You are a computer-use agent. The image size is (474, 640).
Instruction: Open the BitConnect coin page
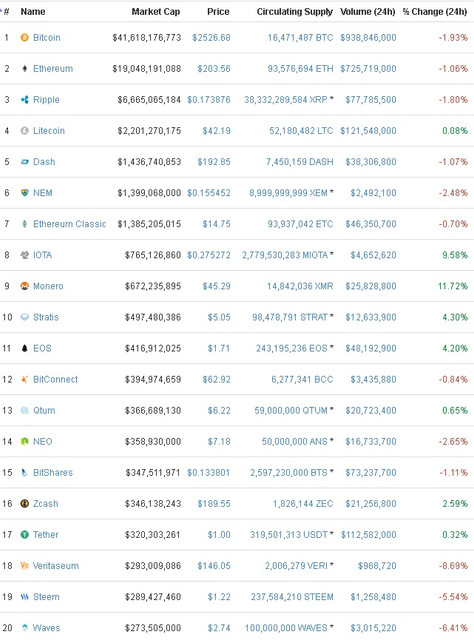click(56, 380)
